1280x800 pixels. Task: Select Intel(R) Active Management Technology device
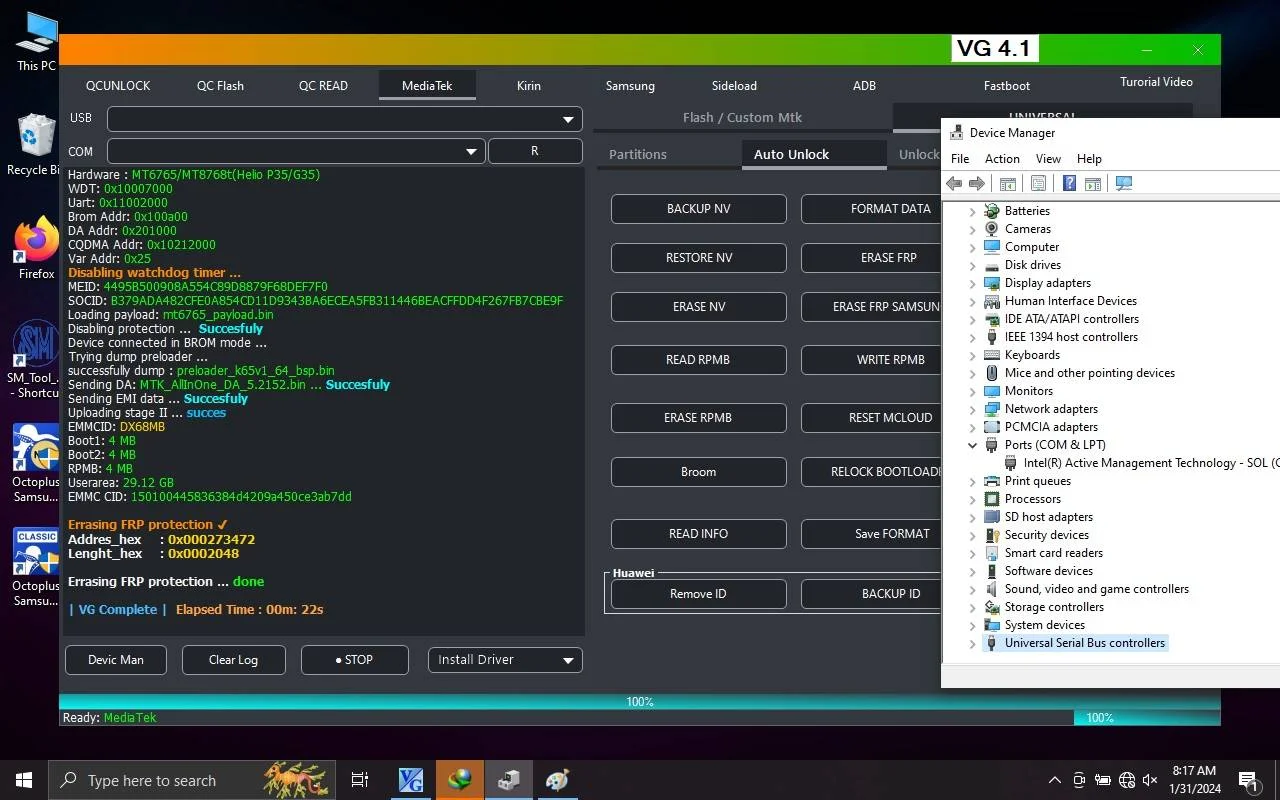click(x=1141, y=463)
